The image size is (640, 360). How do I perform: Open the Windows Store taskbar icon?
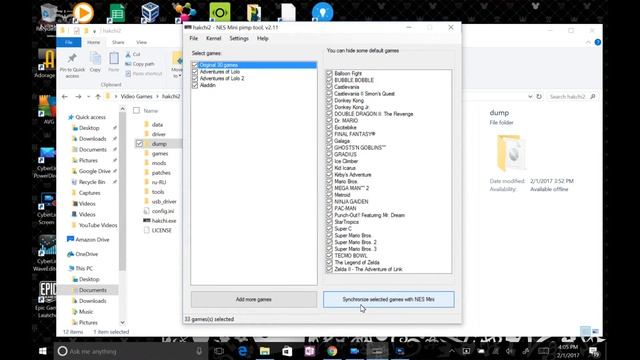point(287,351)
